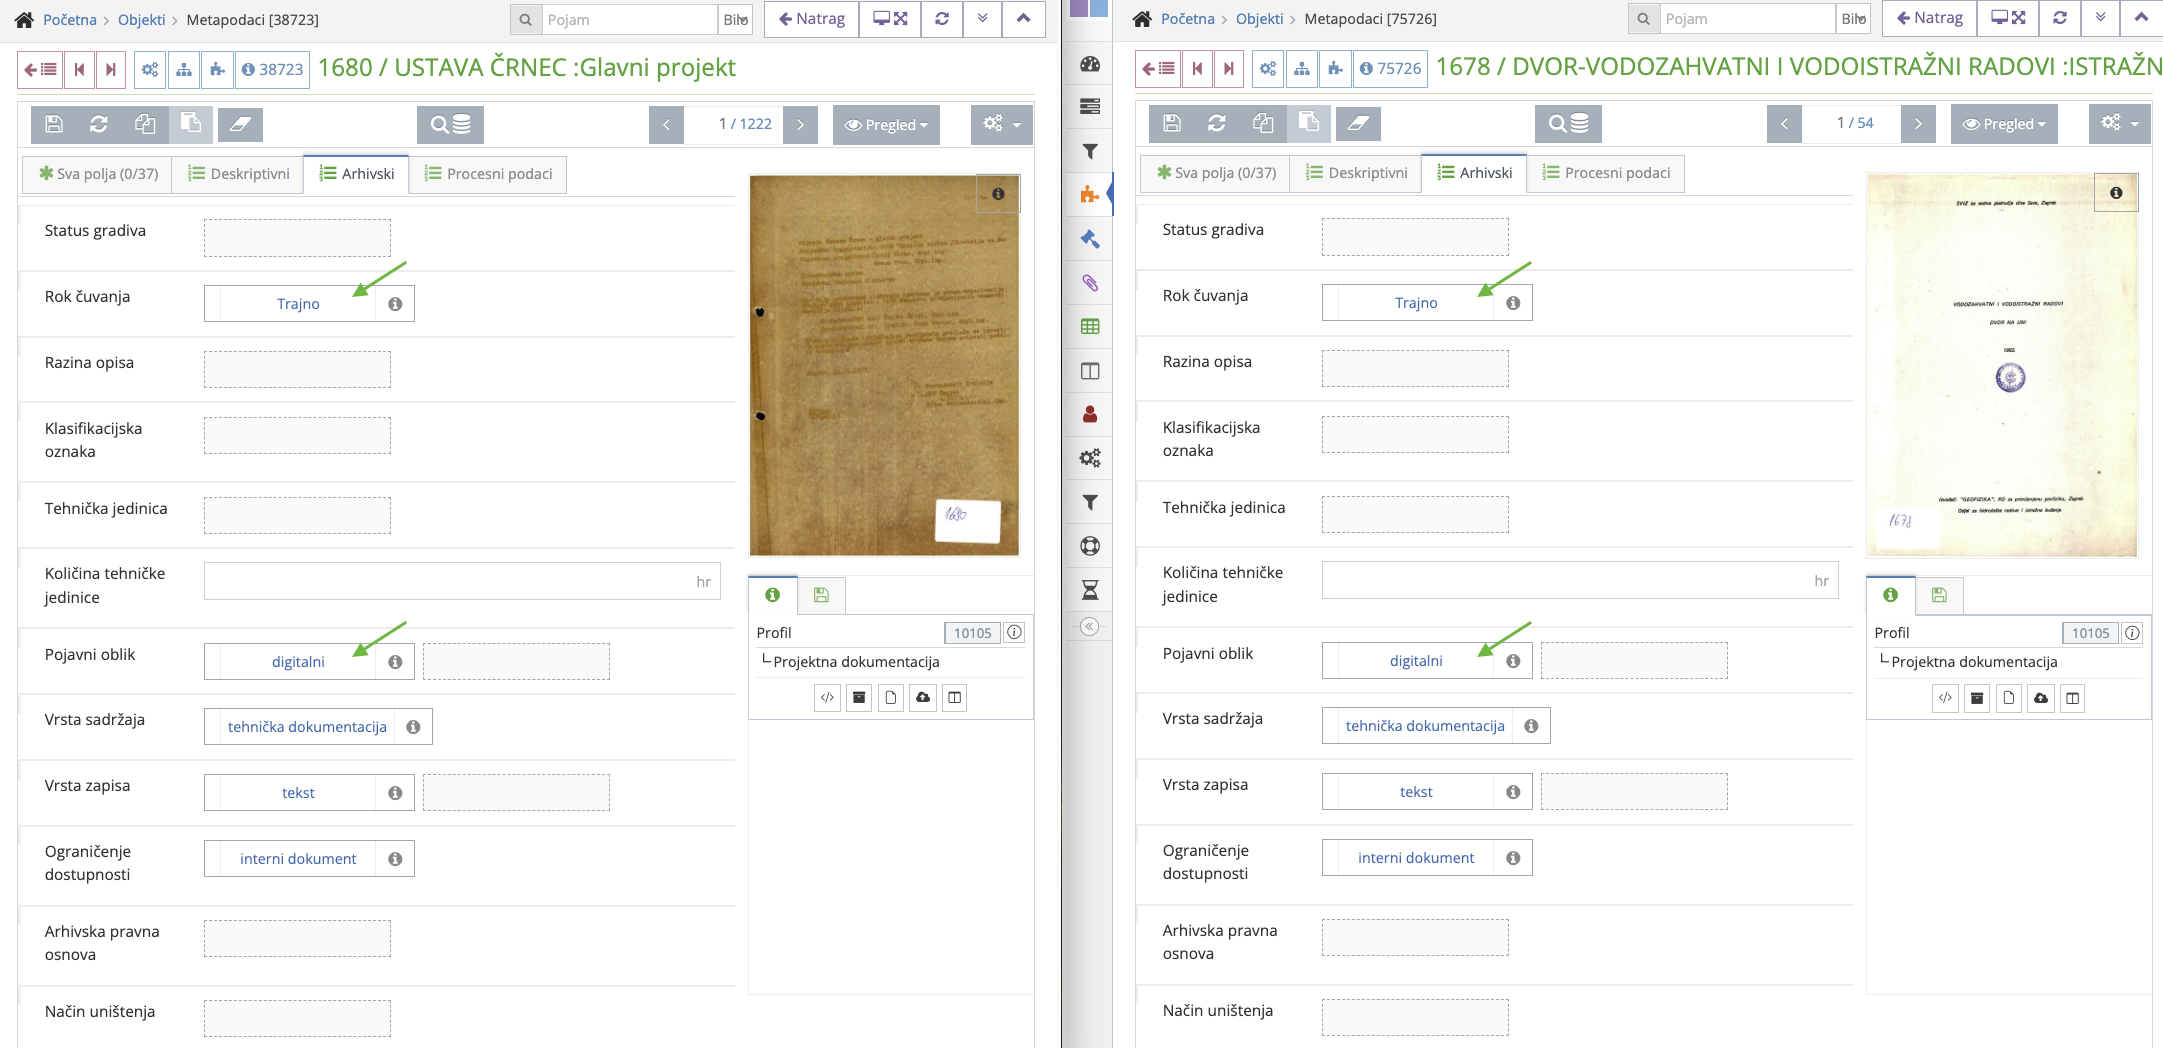
Task: Go to first record in the left window
Action: tap(79, 69)
